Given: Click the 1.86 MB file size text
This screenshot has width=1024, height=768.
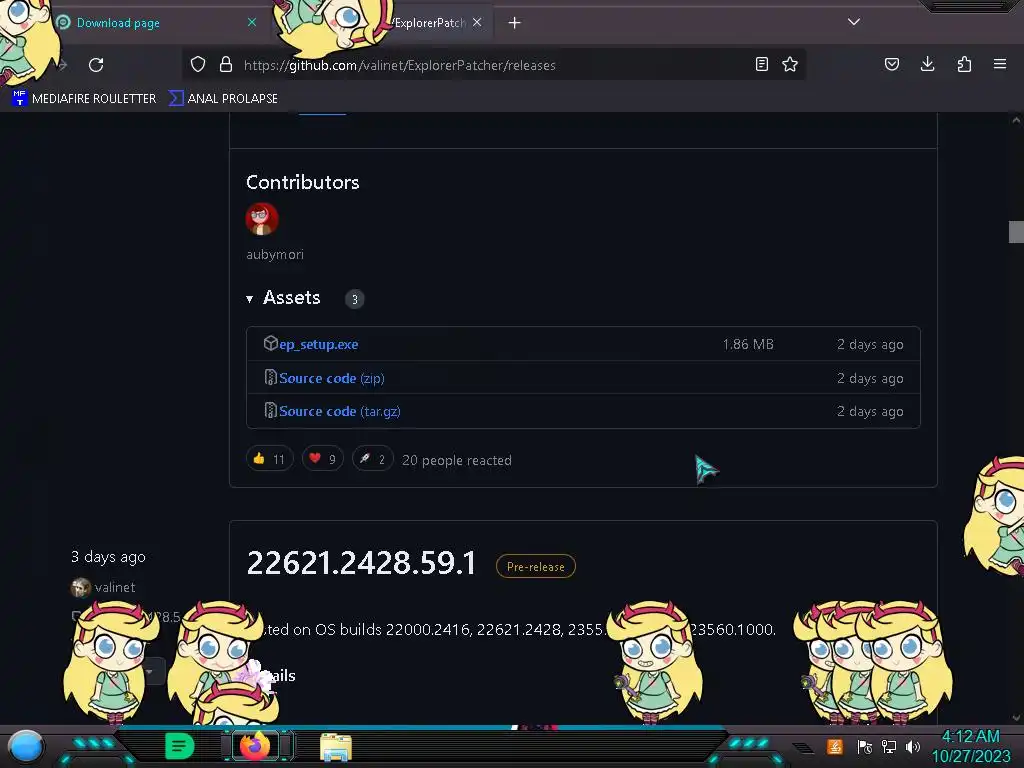Looking at the screenshot, I should [x=748, y=344].
